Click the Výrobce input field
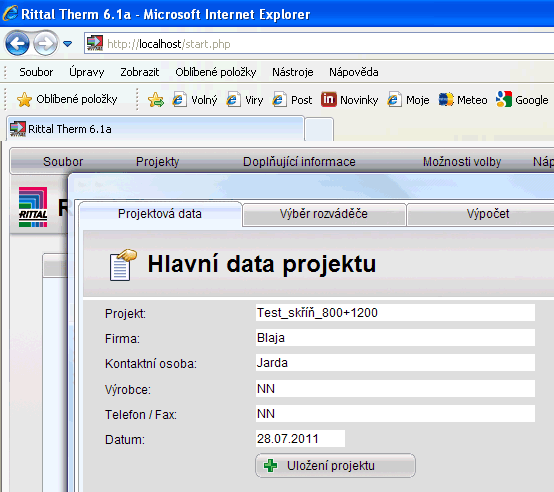554x492 pixels. (395, 389)
